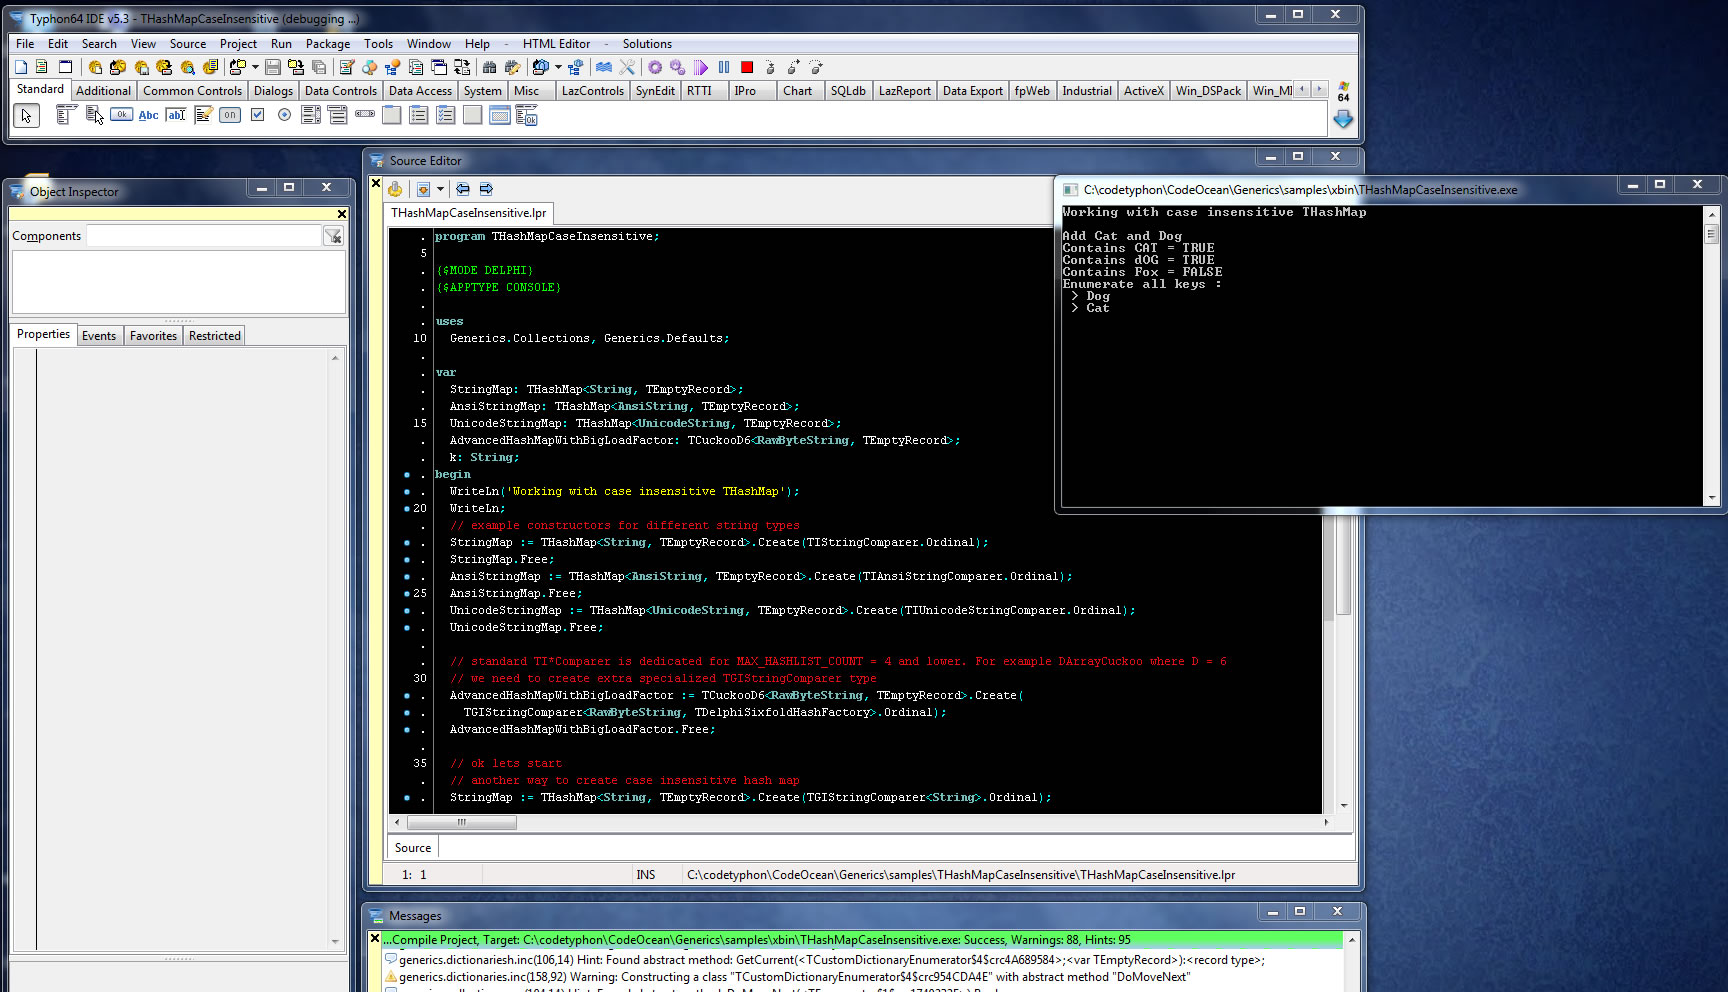
Task: Select the TCheckBox palette component
Action: [x=257, y=115]
